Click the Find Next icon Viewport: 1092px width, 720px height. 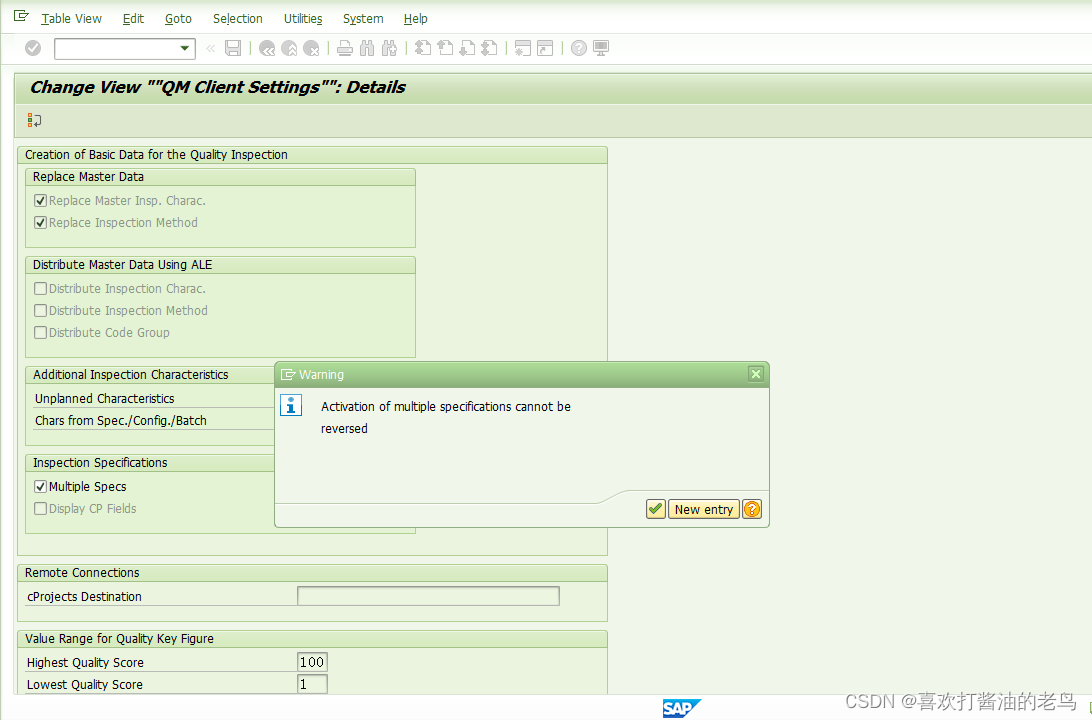[x=388, y=47]
